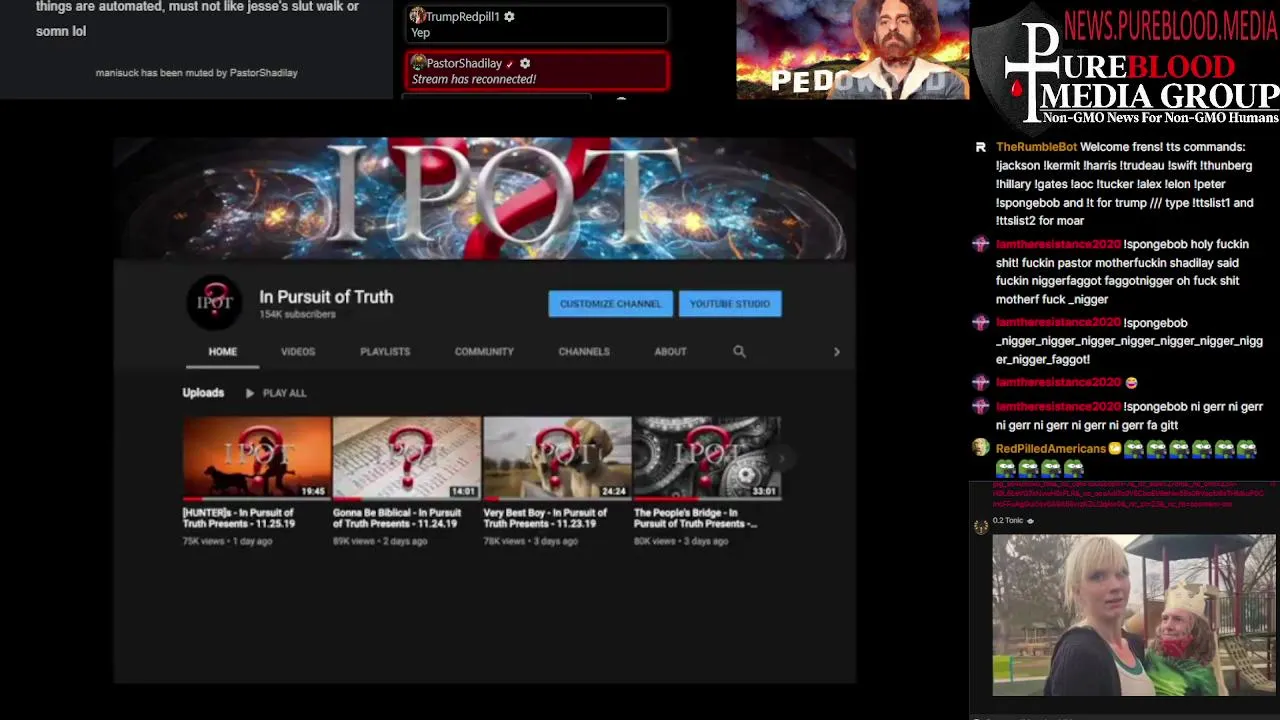Click the CUSTOMIZE CHANNEL button
The width and height of the screenshot is (1280, 720).
(x=610, y=304)
